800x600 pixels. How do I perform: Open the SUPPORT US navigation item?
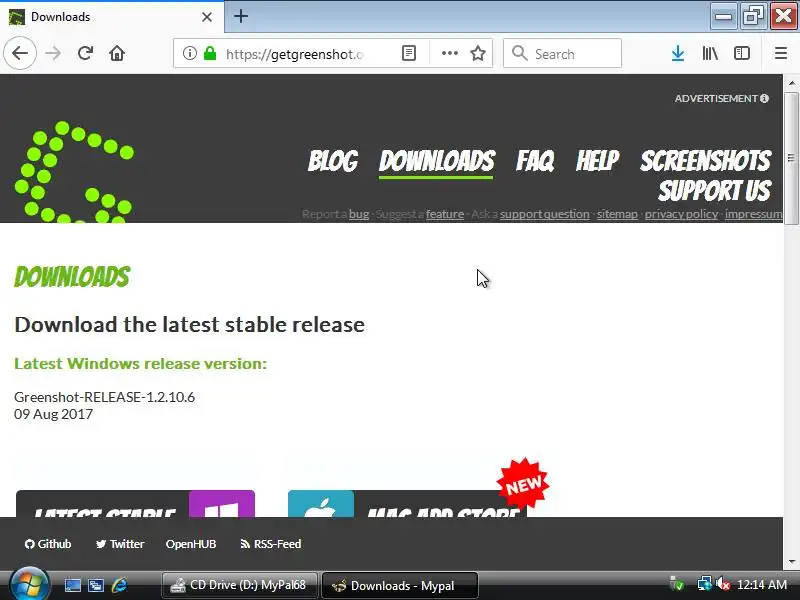pos(714,191)
